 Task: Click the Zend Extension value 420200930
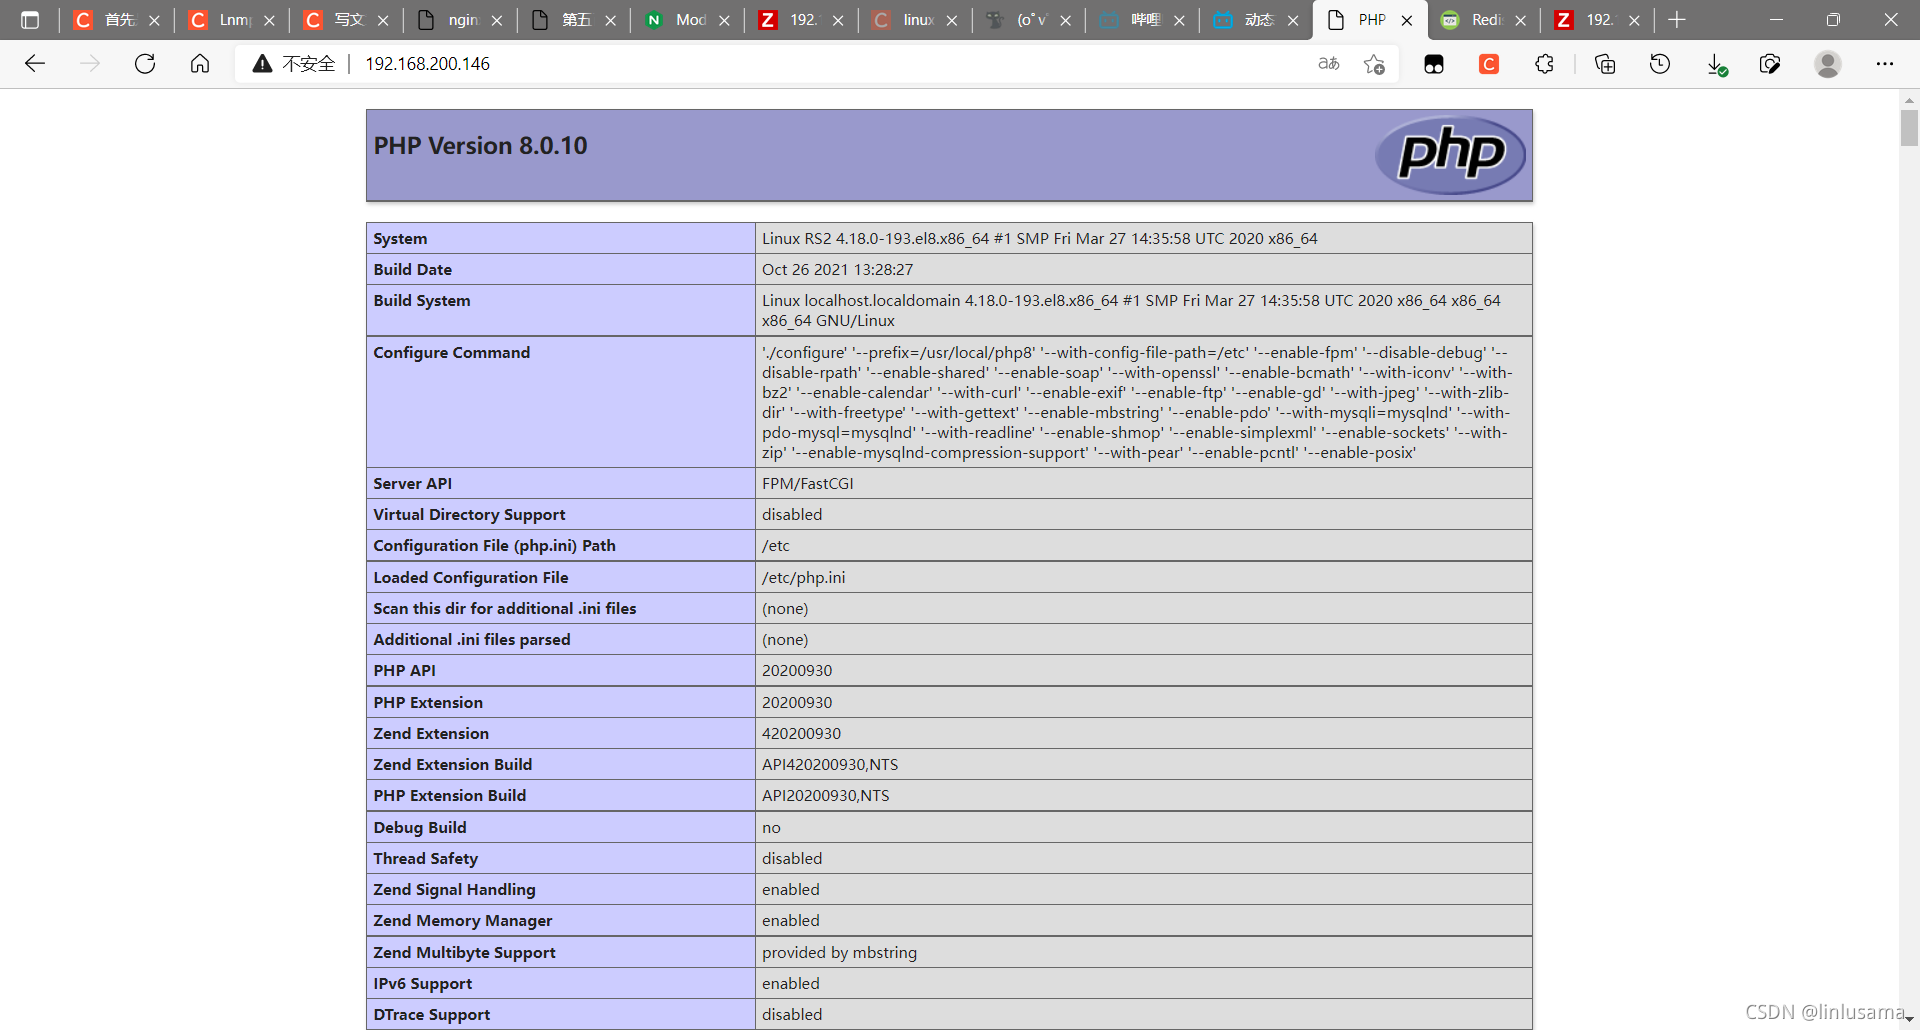pyautogui.click(x=801, y=734)
